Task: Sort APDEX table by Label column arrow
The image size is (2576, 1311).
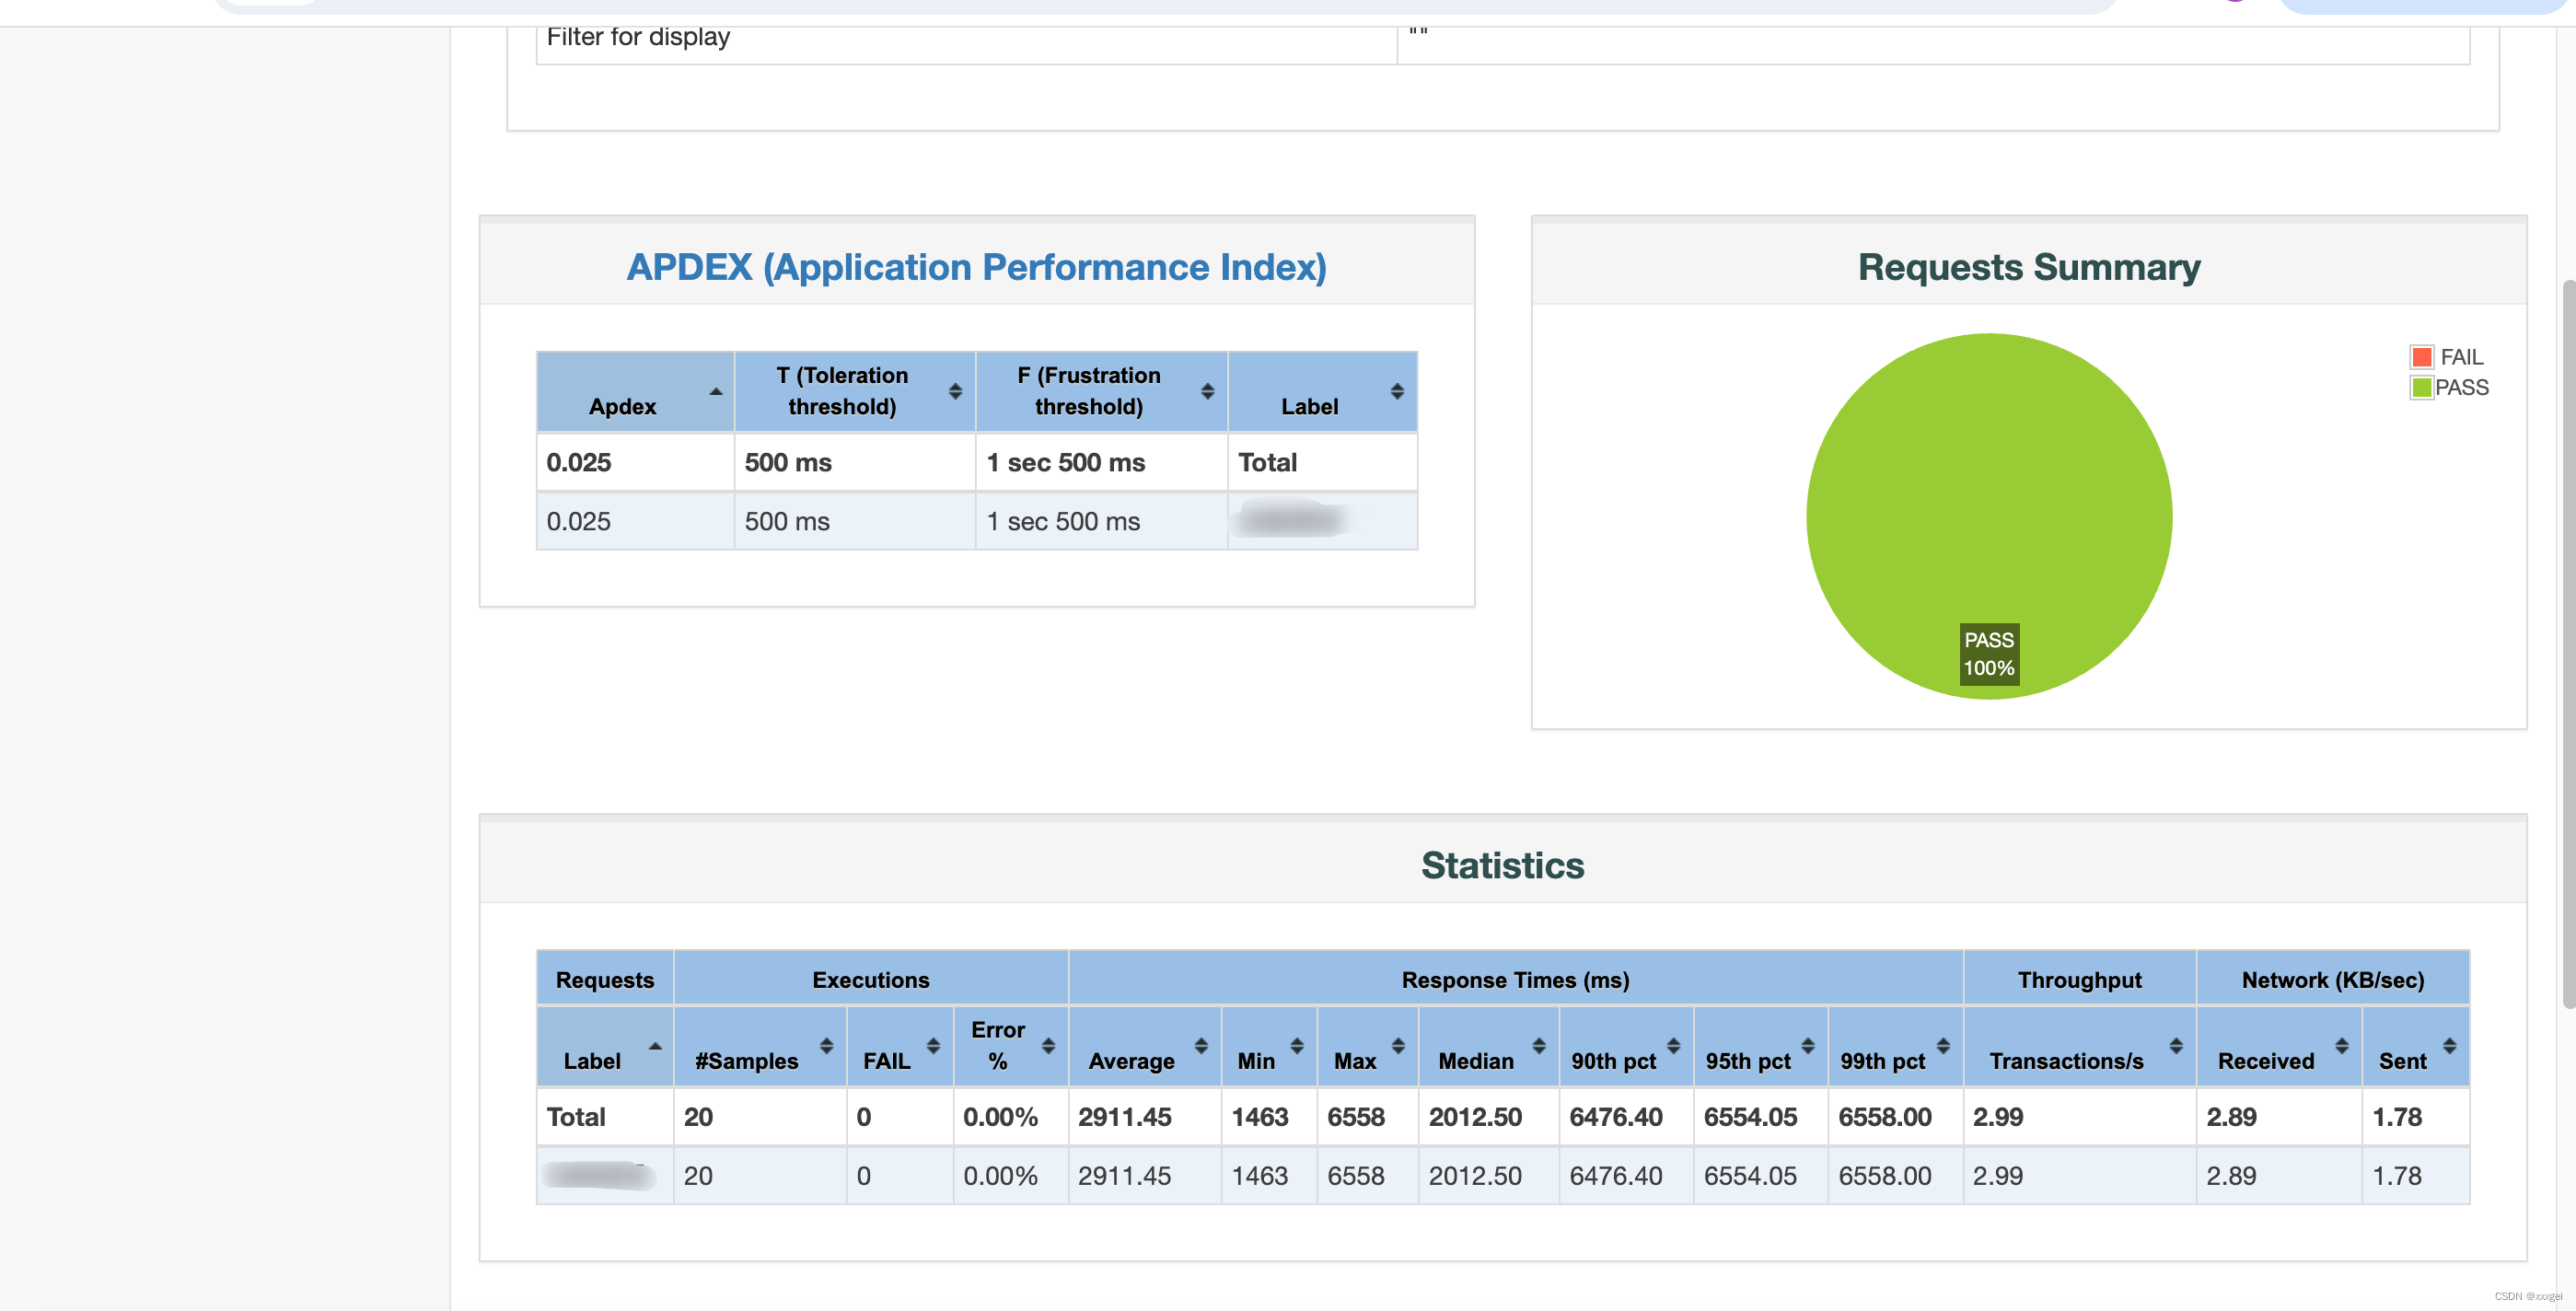Action: [1397, 391]
